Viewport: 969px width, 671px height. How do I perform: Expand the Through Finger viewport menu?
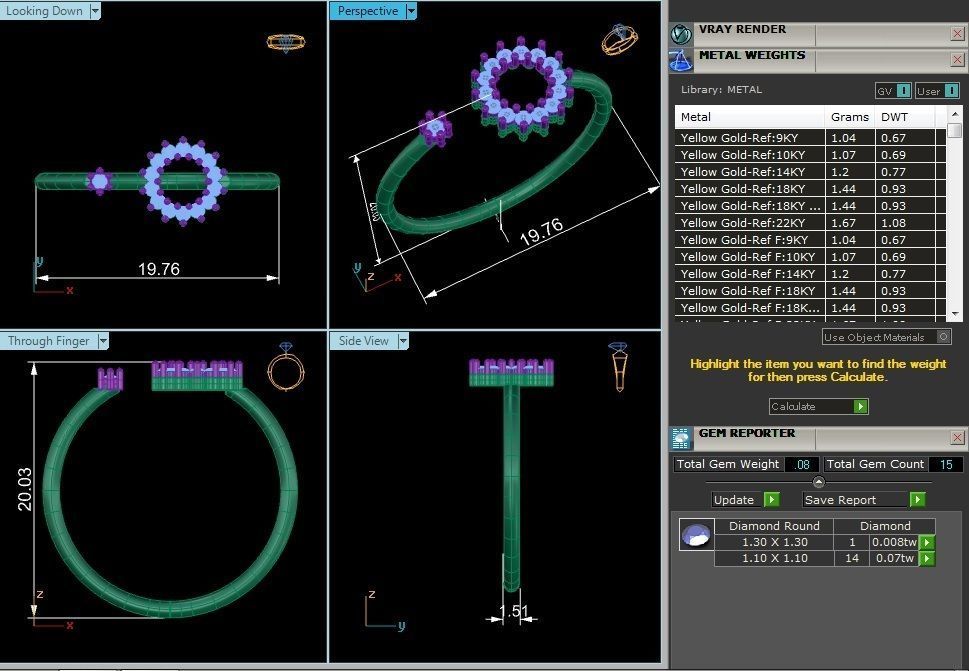102,341
